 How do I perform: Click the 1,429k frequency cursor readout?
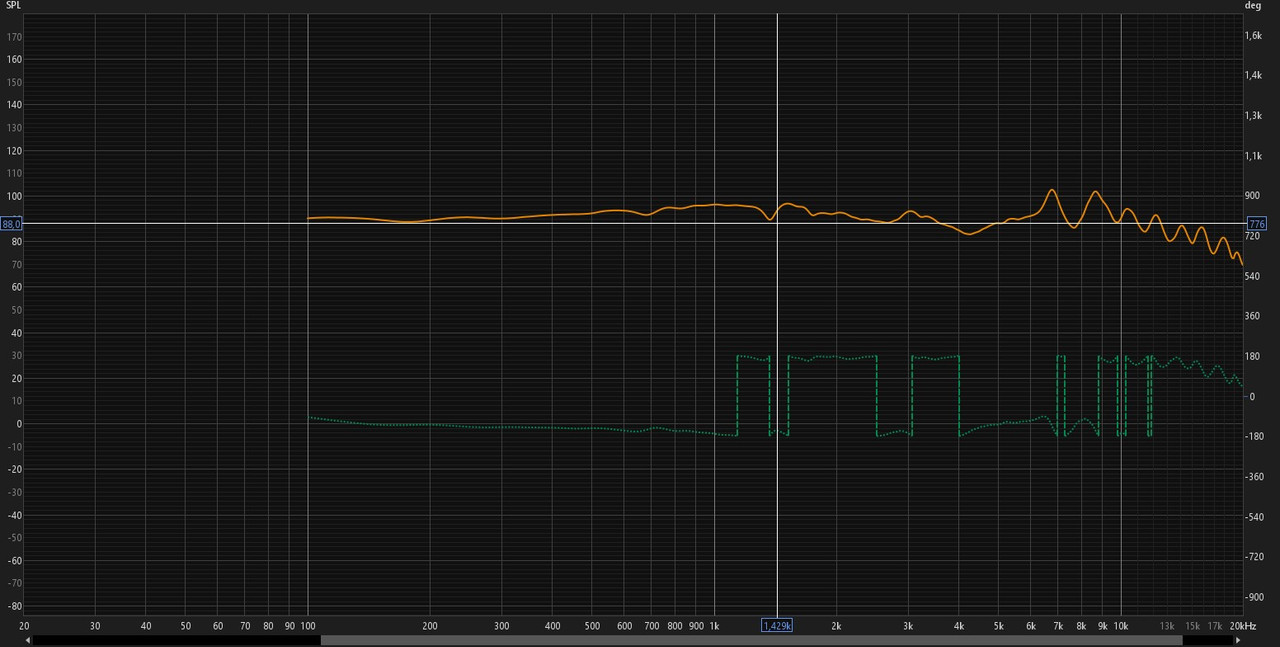(x=778, y=625)
